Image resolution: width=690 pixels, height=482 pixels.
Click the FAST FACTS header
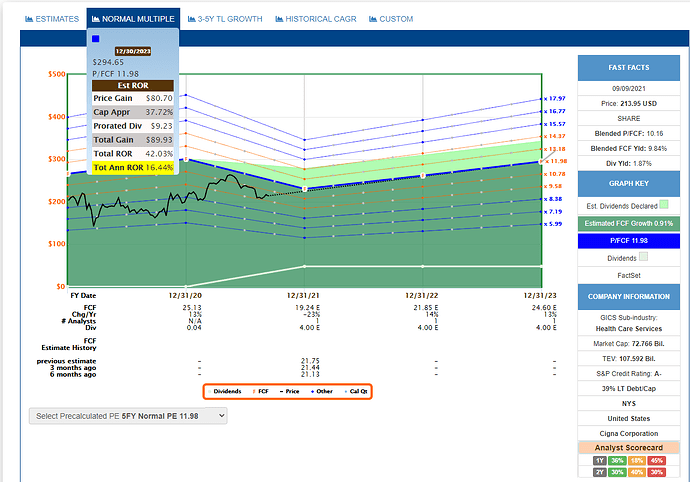coord(629,68)
